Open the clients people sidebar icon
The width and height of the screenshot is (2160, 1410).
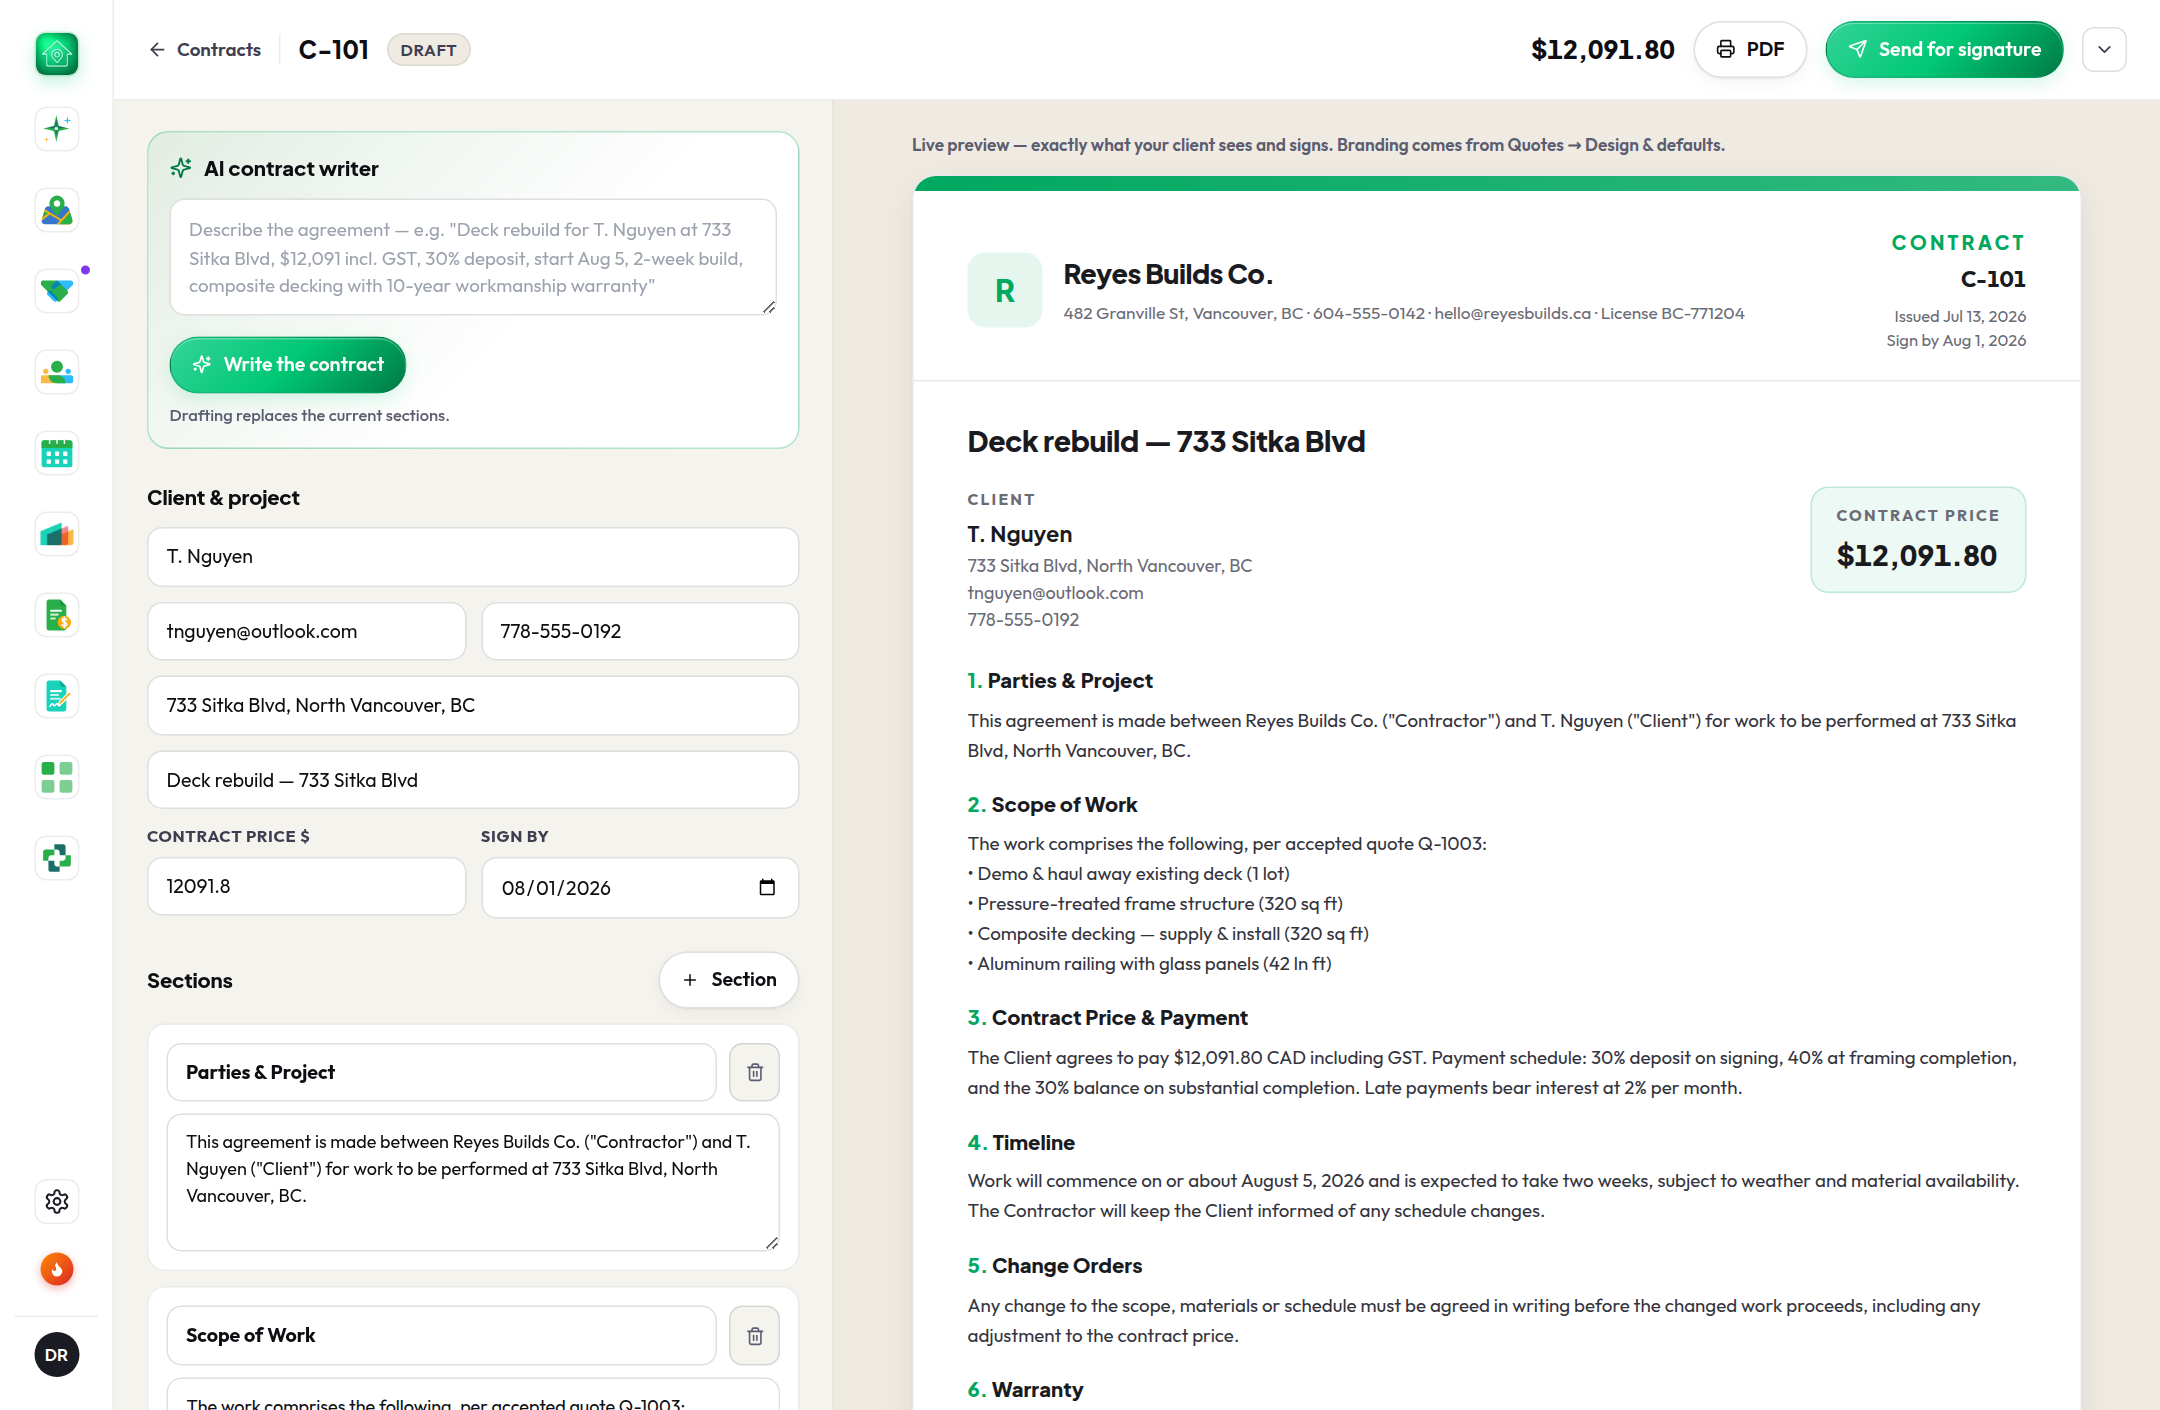57,372
